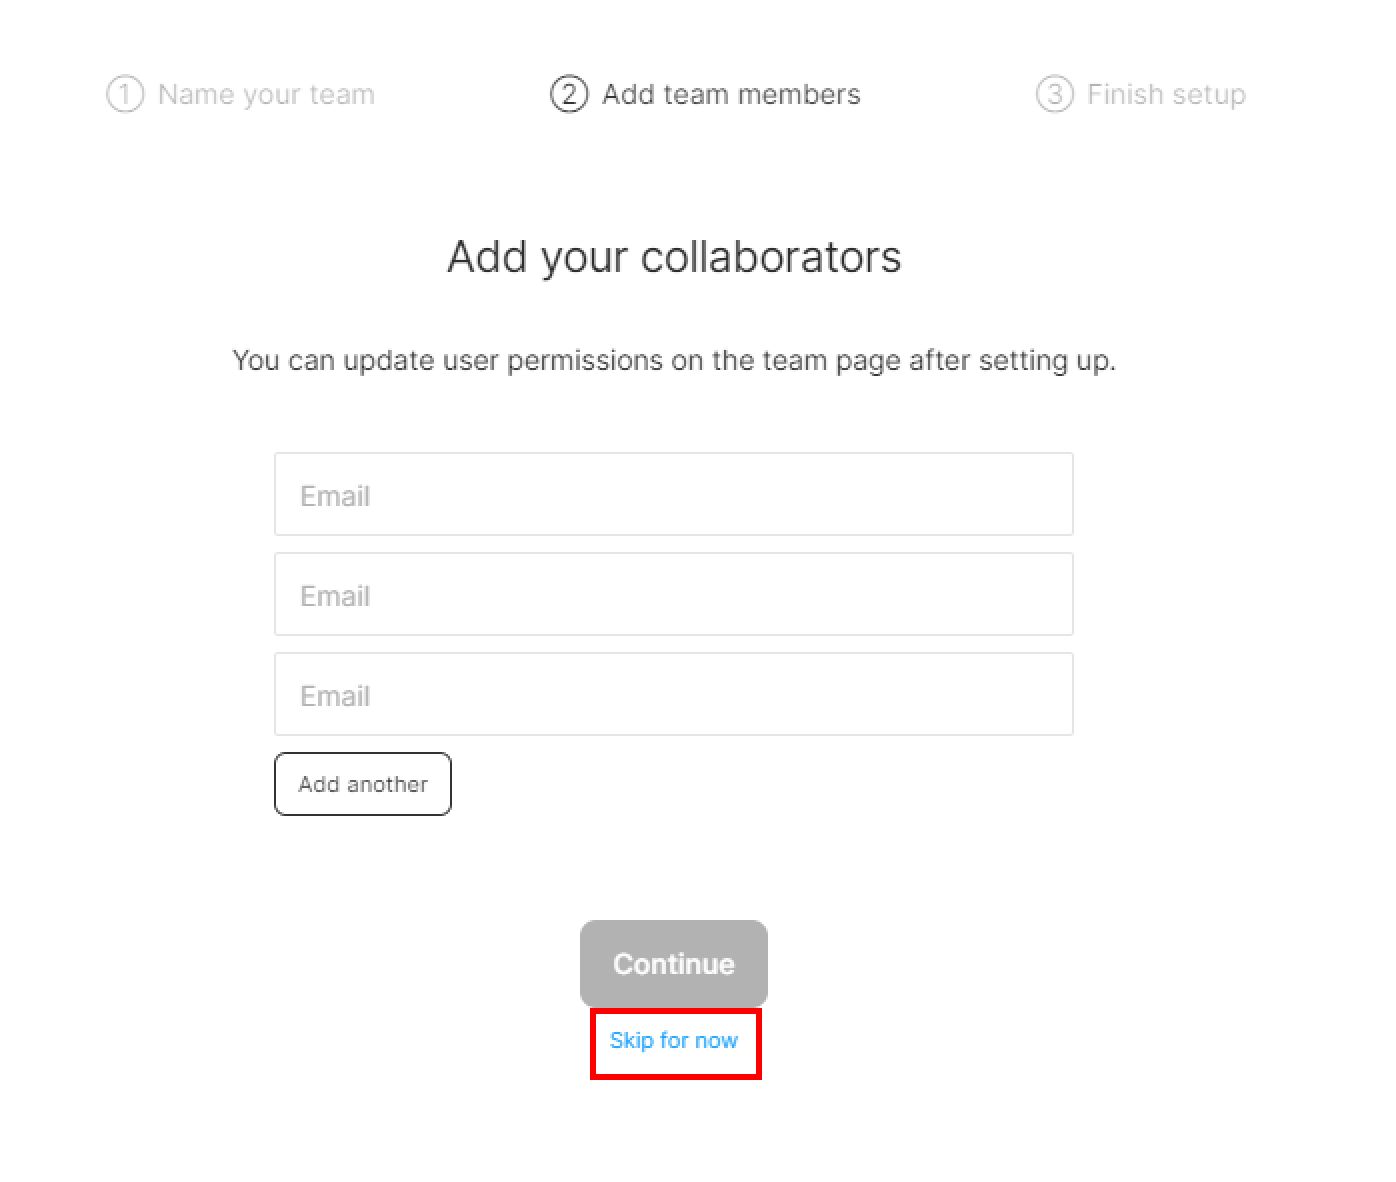The height and width of the screenshot is (1182, 1396).
Task: Click the Email placeholder in the top field
Action: (x=335, y=496)
